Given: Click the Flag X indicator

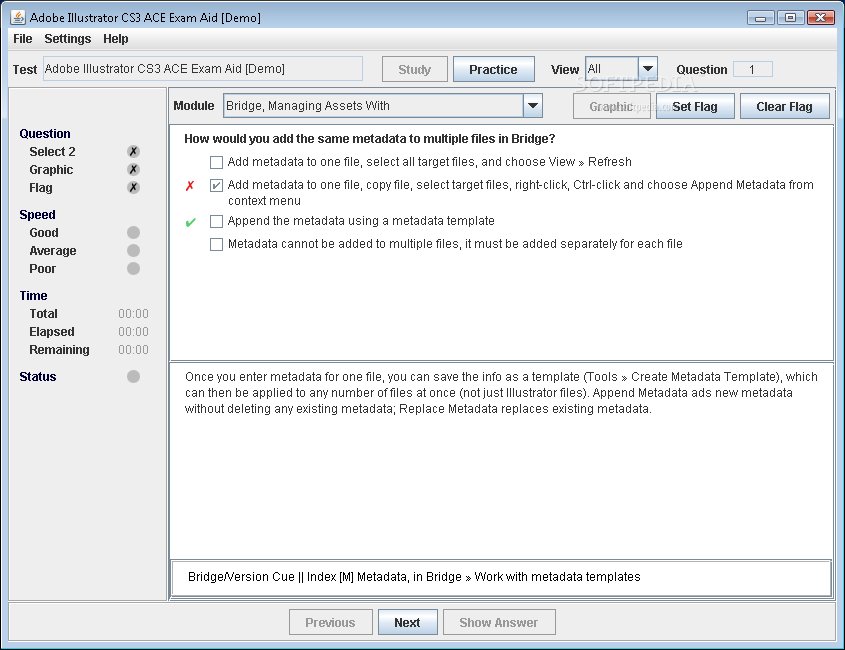Looking at the screenshot, I should (134, 188).
